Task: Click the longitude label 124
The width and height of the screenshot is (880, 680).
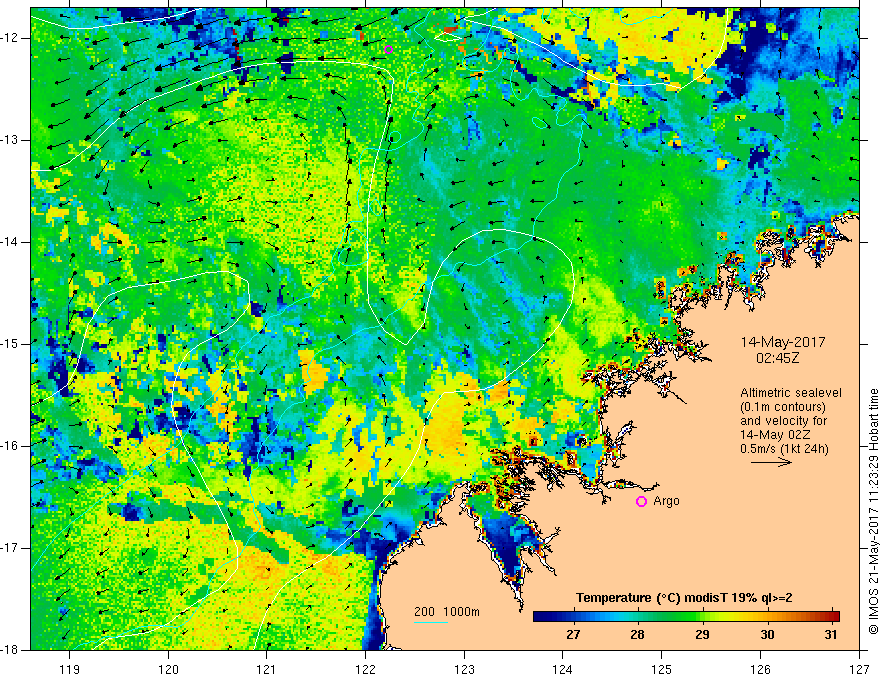Action: [x=563, y=669]
